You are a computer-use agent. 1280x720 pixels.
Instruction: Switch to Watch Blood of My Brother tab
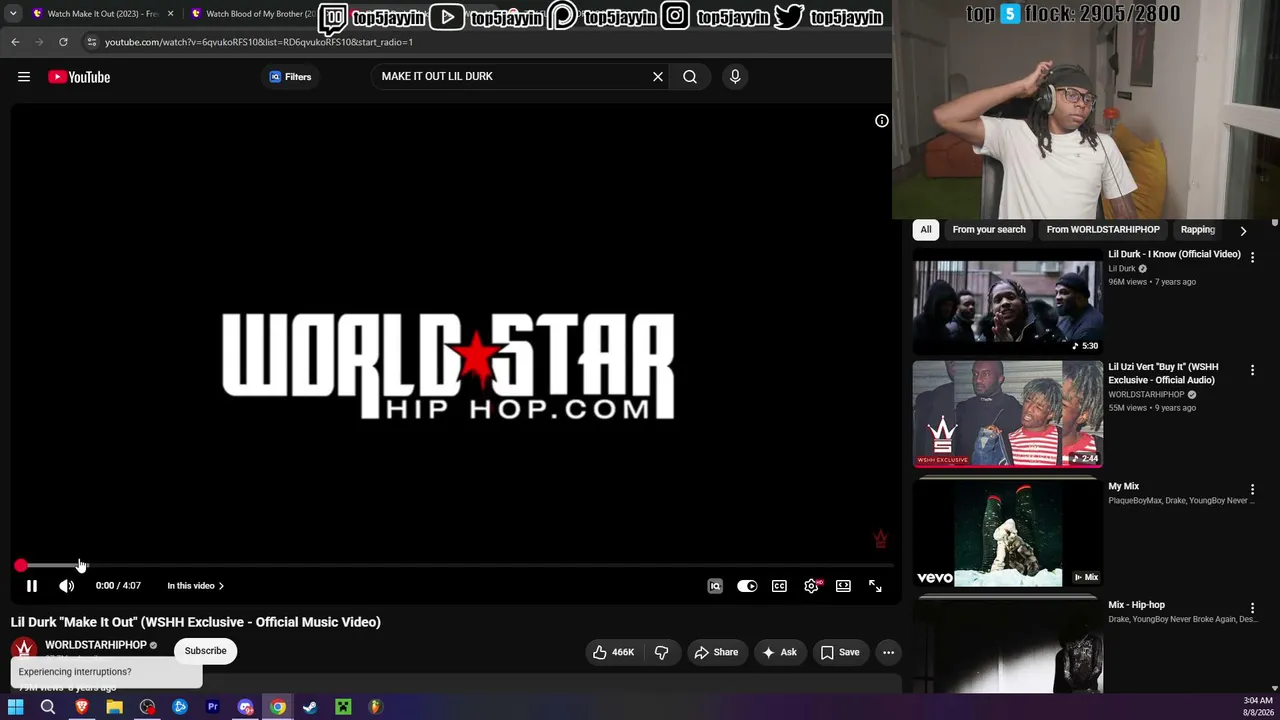[x=252, y=14]
